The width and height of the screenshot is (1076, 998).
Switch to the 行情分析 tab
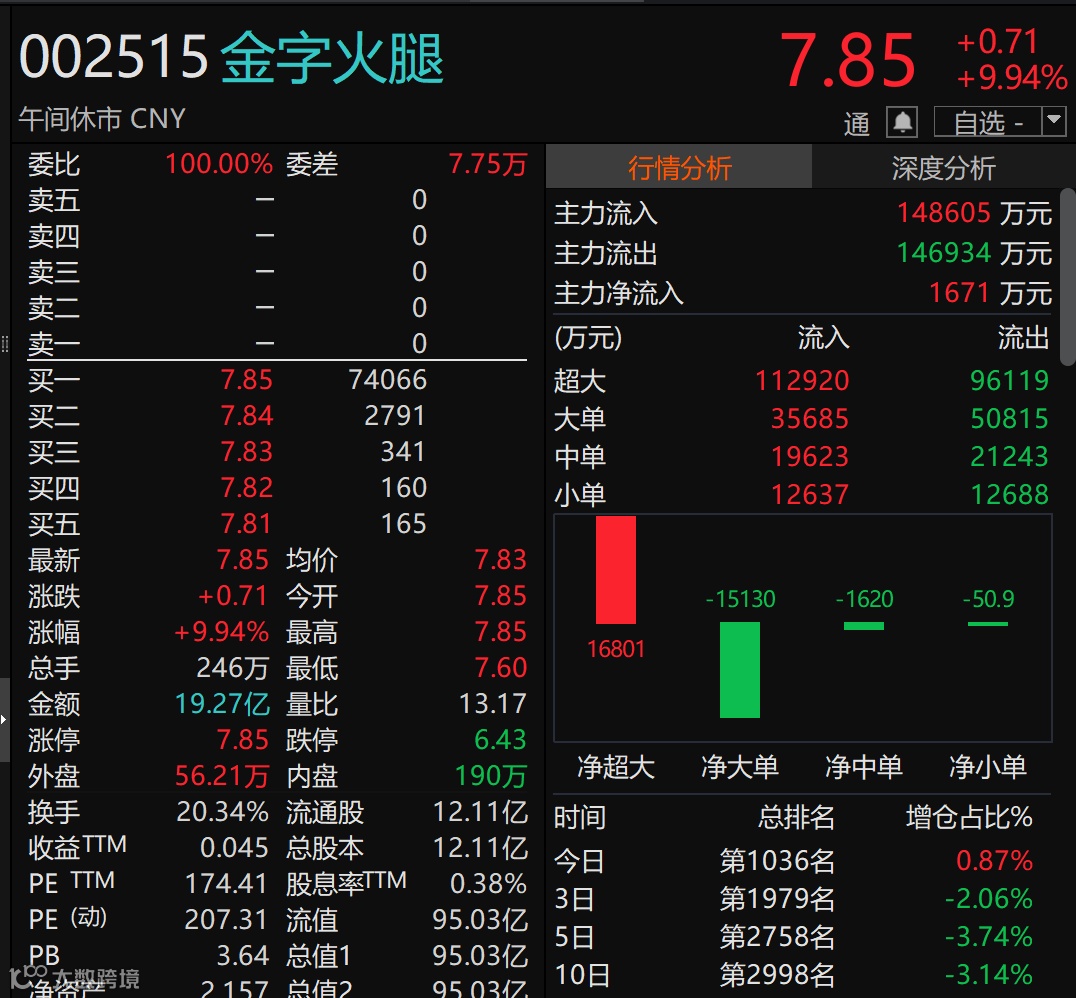679,167
